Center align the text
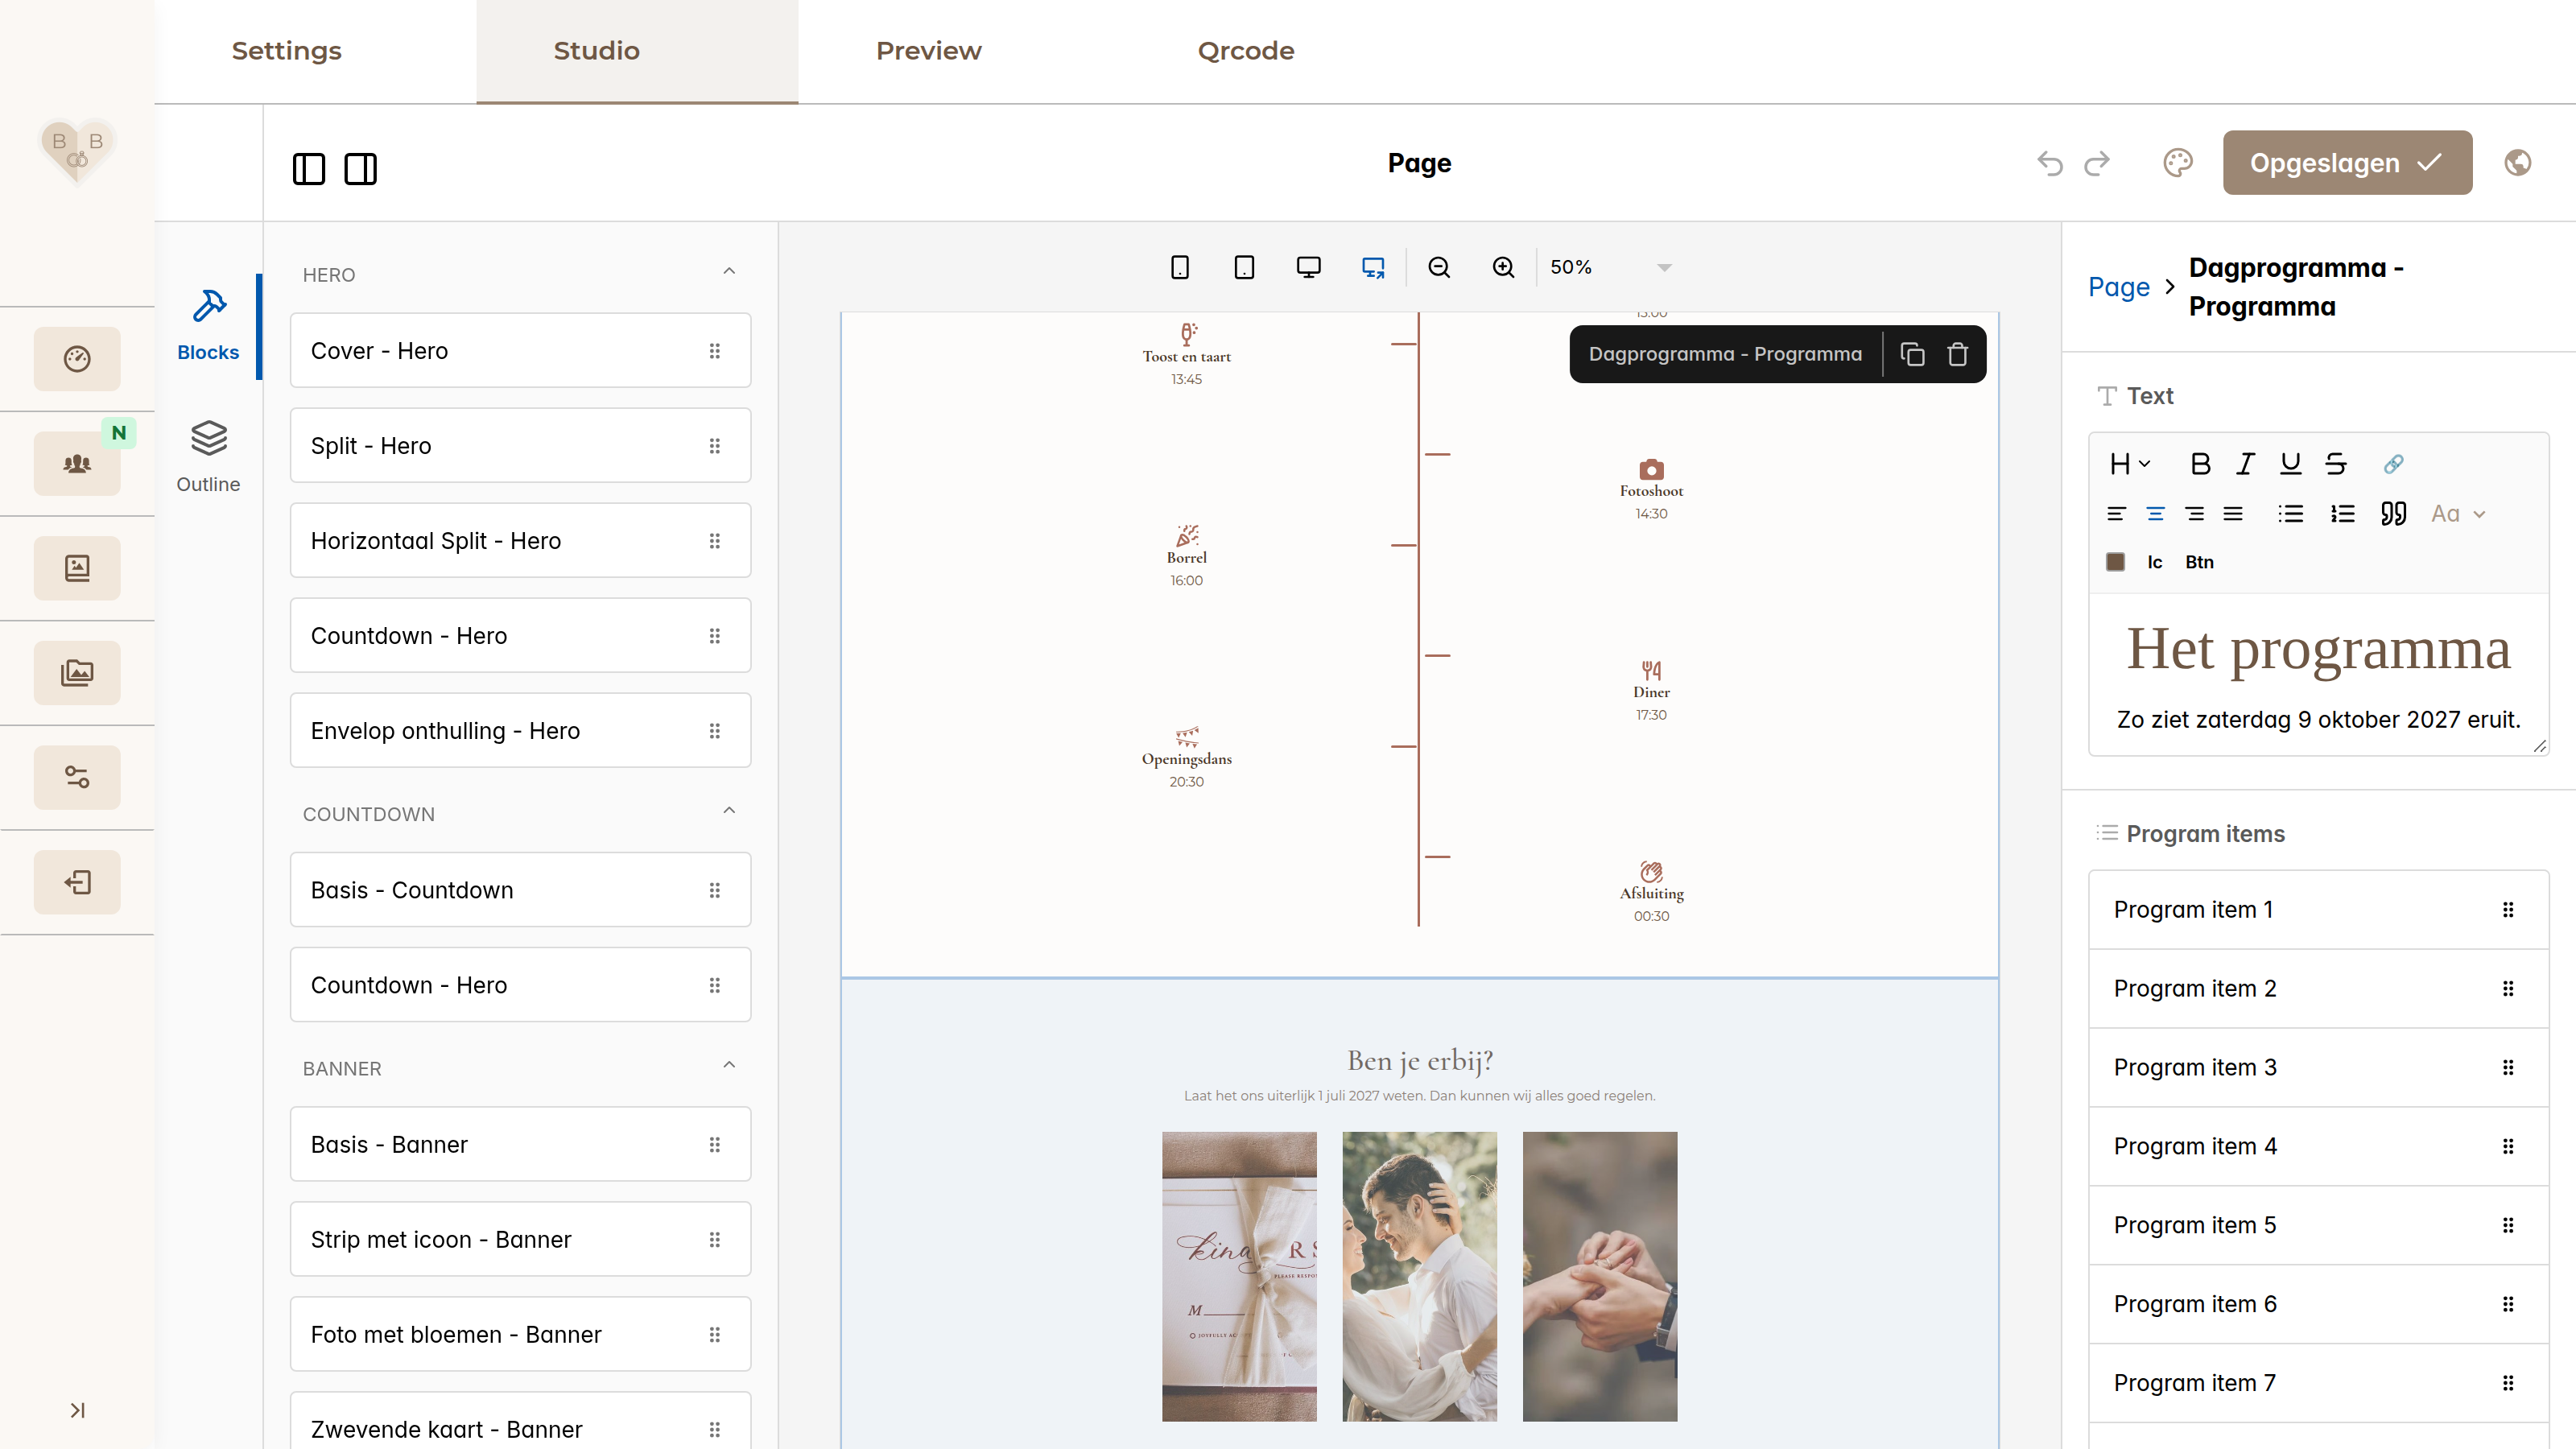Viewport: 2576px width, 1449px height. (2155, 514)
